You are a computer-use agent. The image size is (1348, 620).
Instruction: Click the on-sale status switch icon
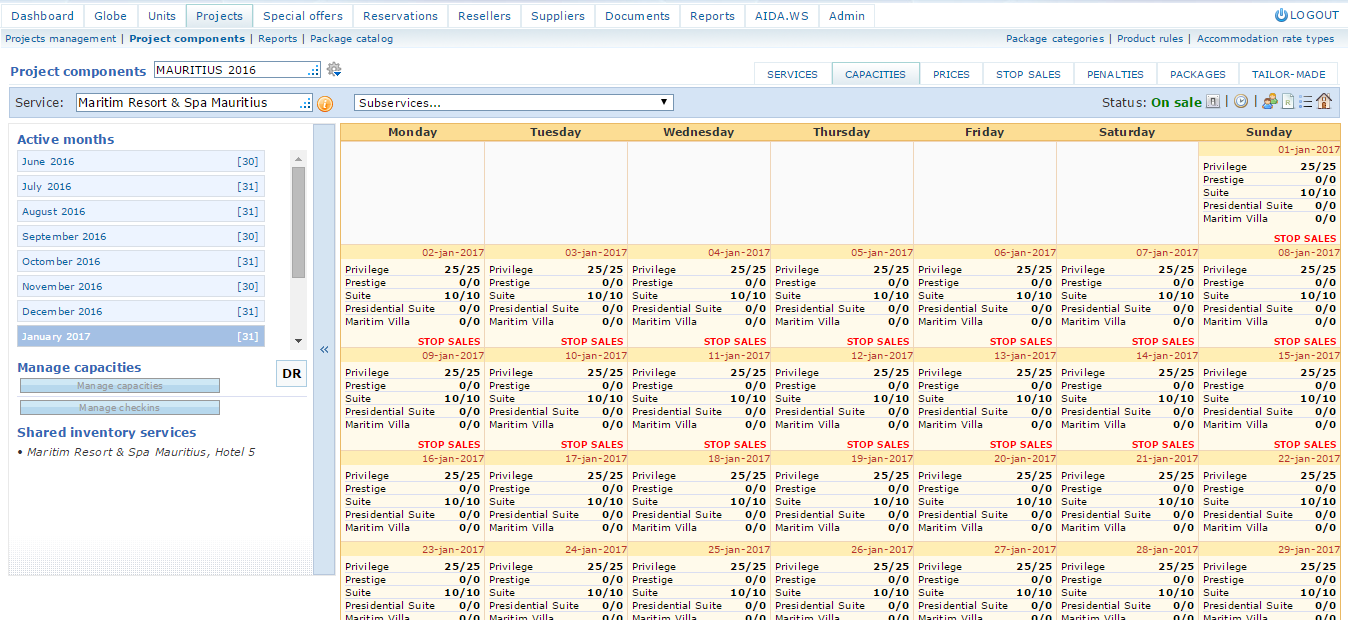1213,102
